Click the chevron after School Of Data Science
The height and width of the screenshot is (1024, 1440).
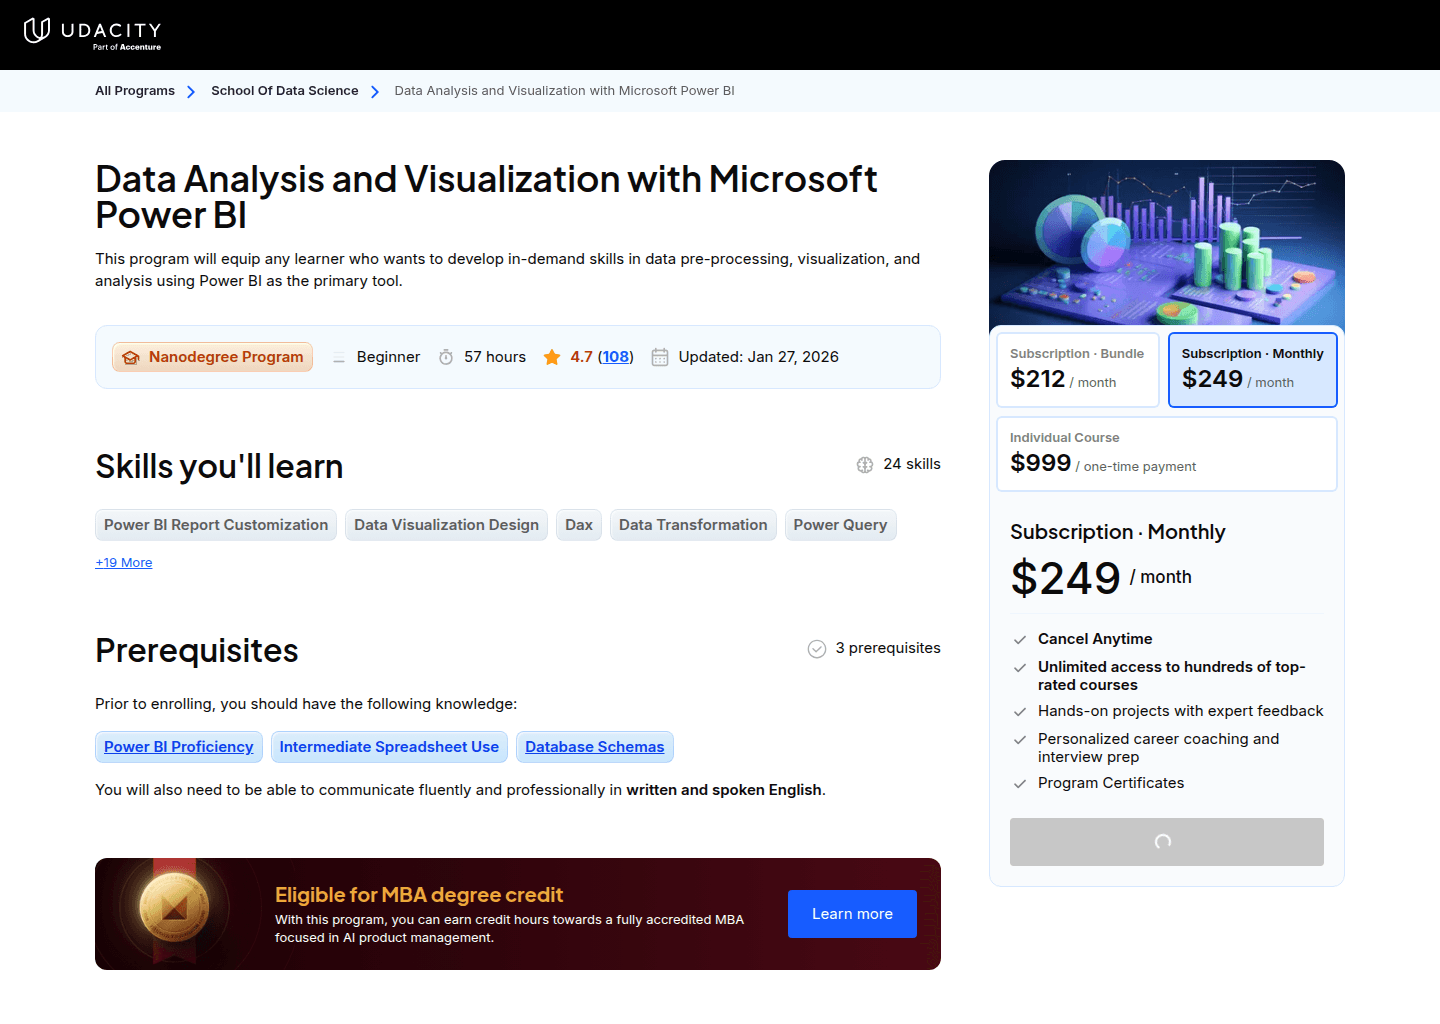pyautogui.click(x=375, y=91)
